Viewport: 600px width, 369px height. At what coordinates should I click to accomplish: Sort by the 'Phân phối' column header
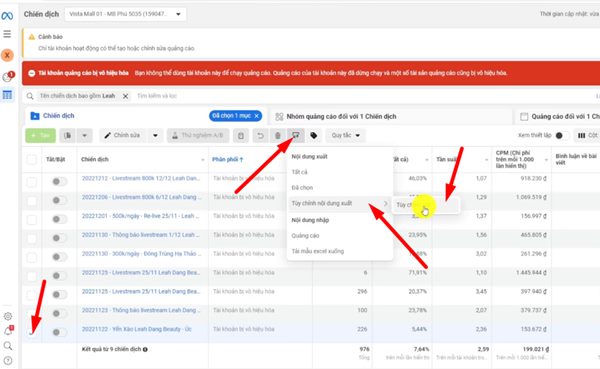click(228, 160)
